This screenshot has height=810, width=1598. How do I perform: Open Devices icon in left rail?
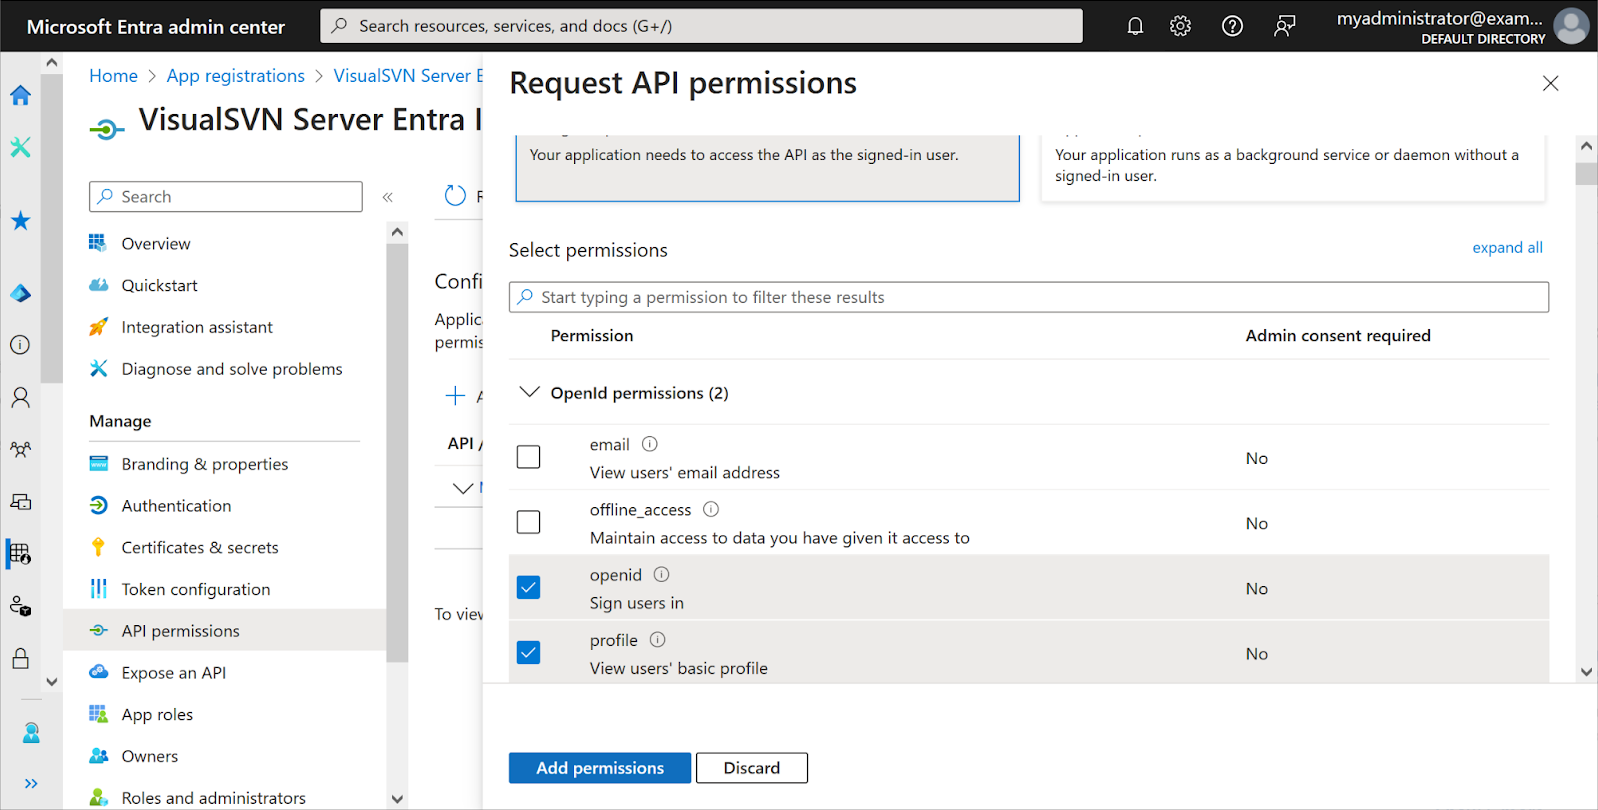tap(20, 501)
